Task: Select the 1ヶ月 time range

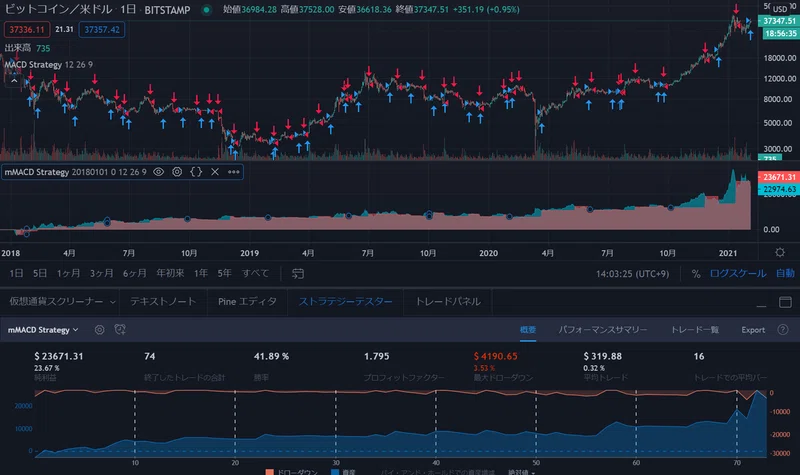Action: [x=68, y=273]
